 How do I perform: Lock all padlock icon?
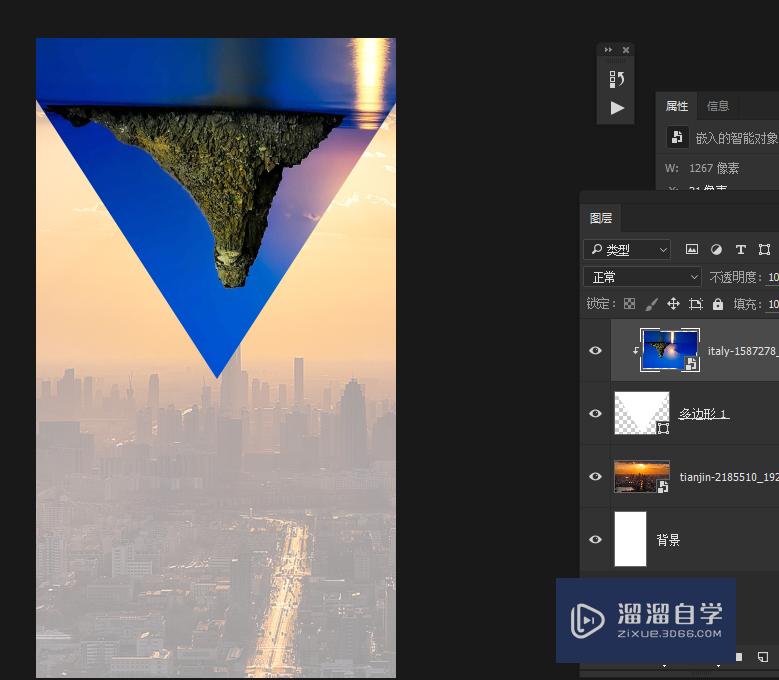[717, 303]
